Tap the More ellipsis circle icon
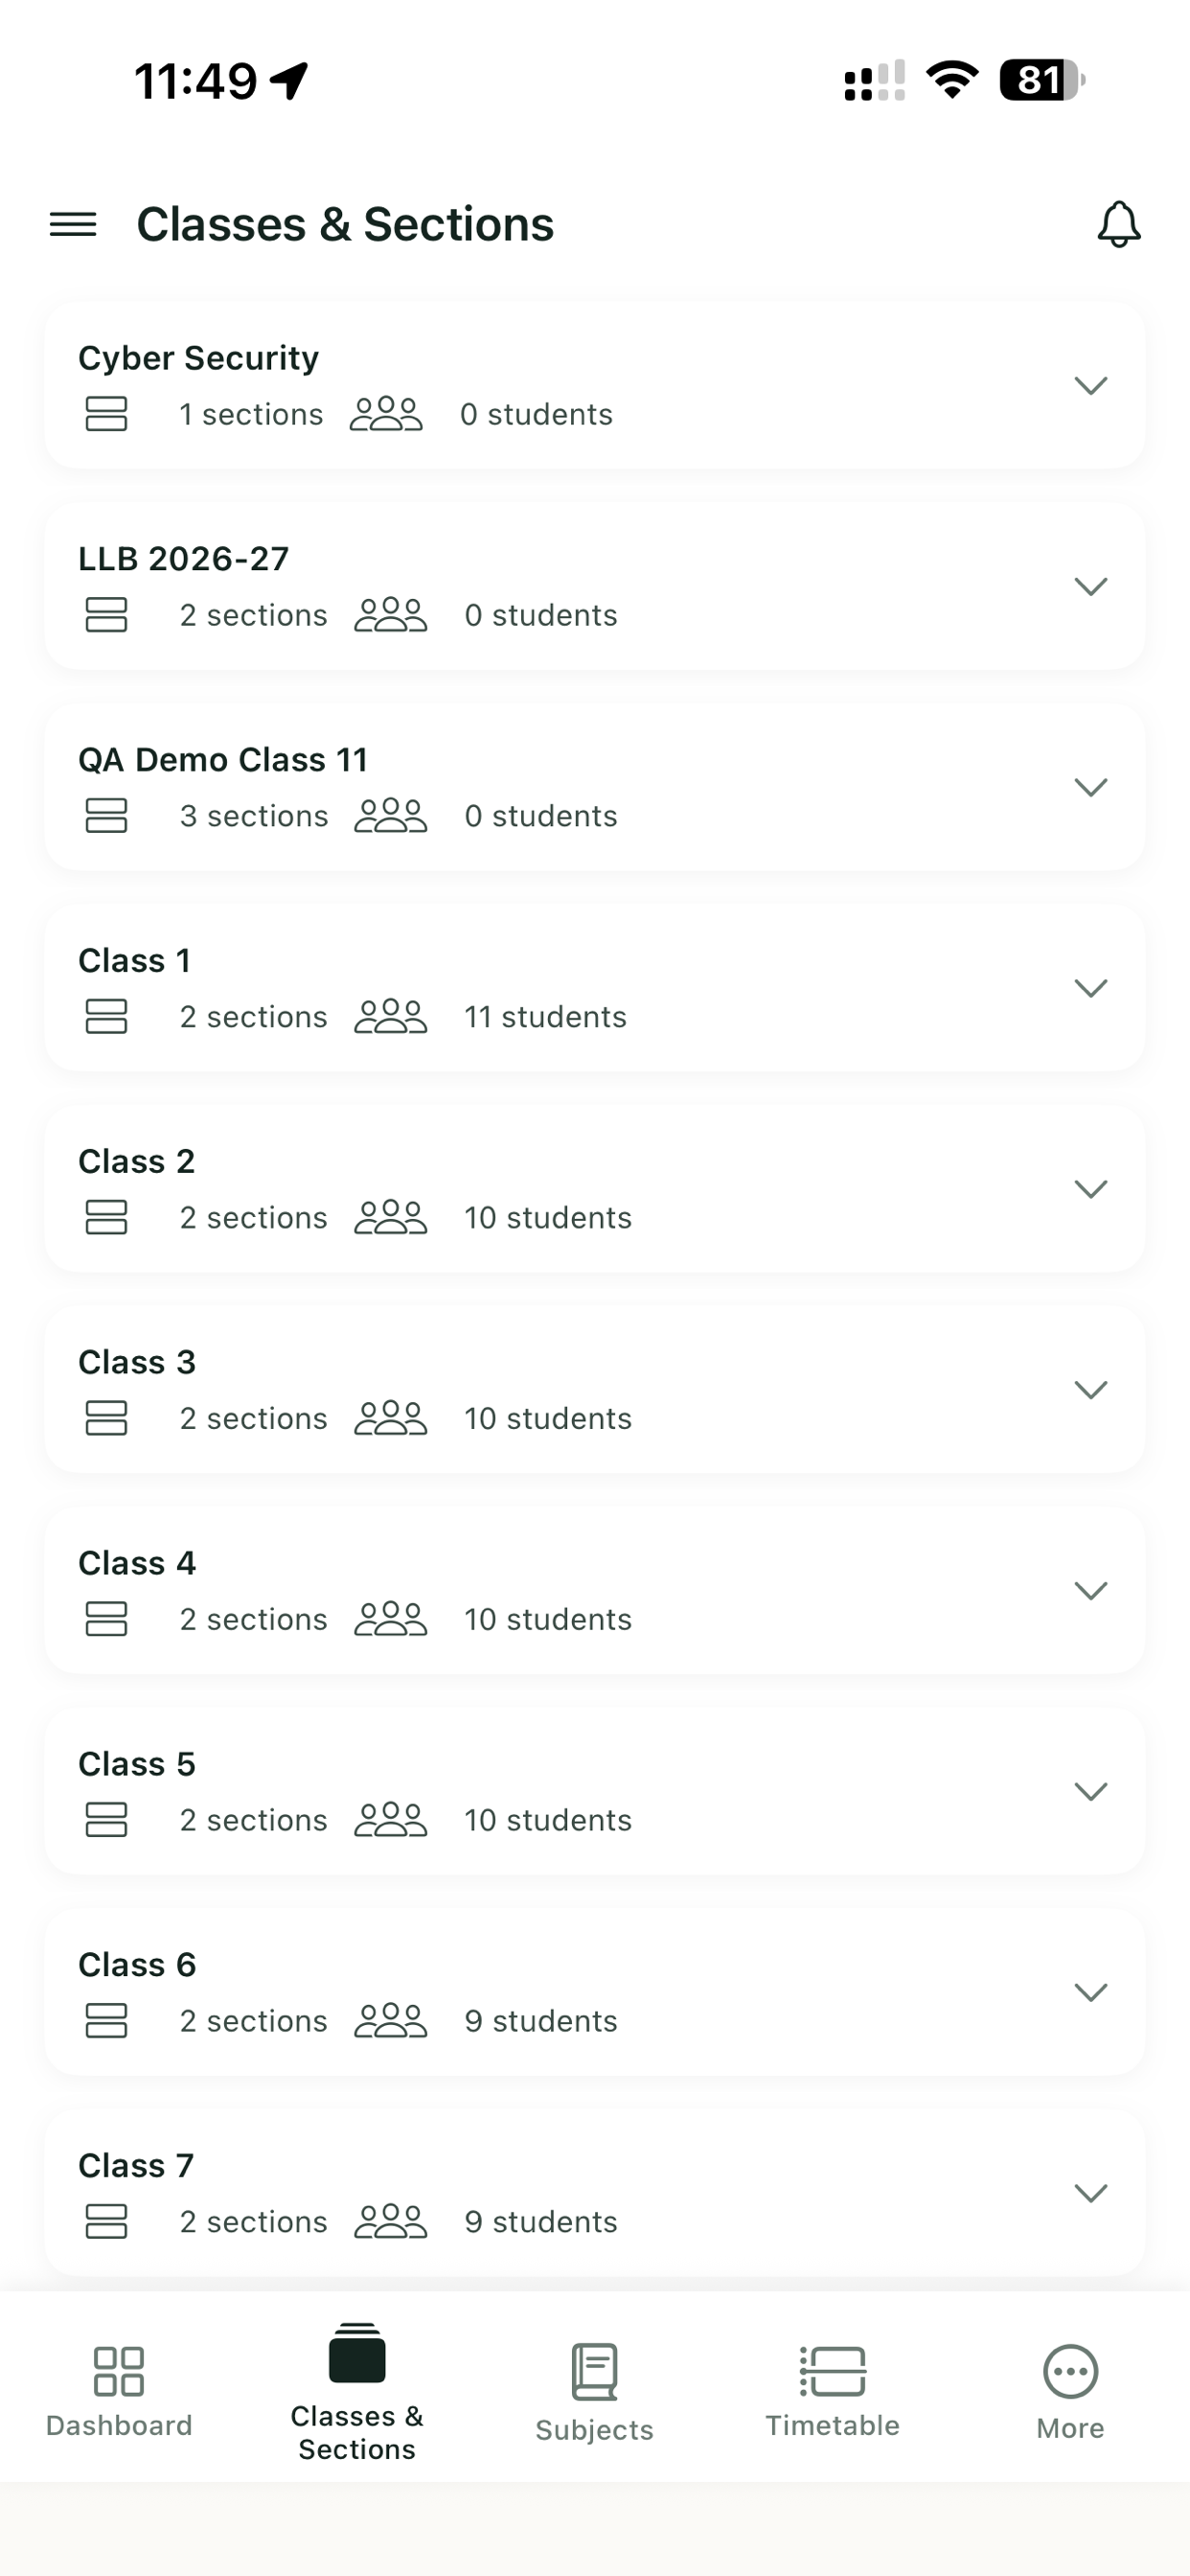1190x2576 pixels. pyautogui.click(x=1070, y=2371)
